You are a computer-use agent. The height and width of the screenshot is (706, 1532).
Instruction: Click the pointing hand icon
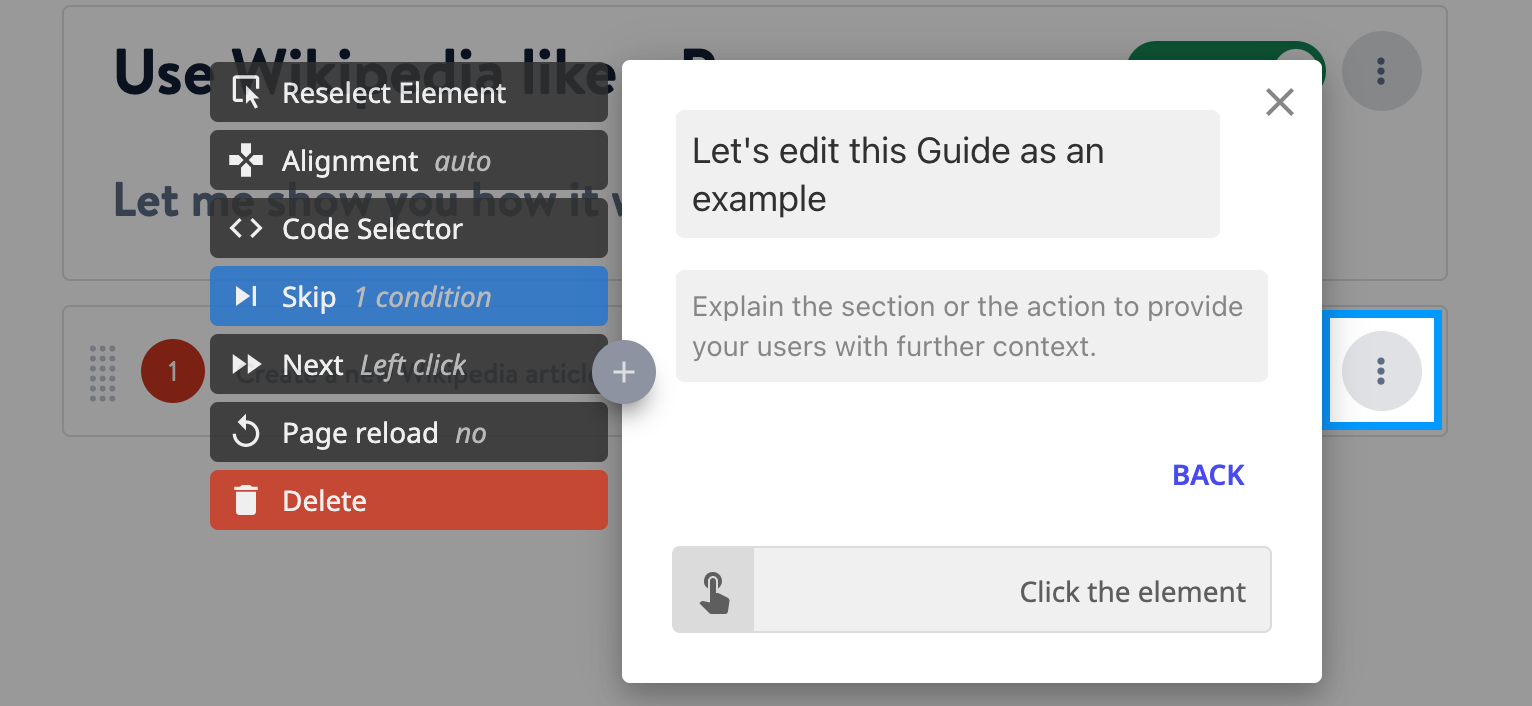[713, 591]
